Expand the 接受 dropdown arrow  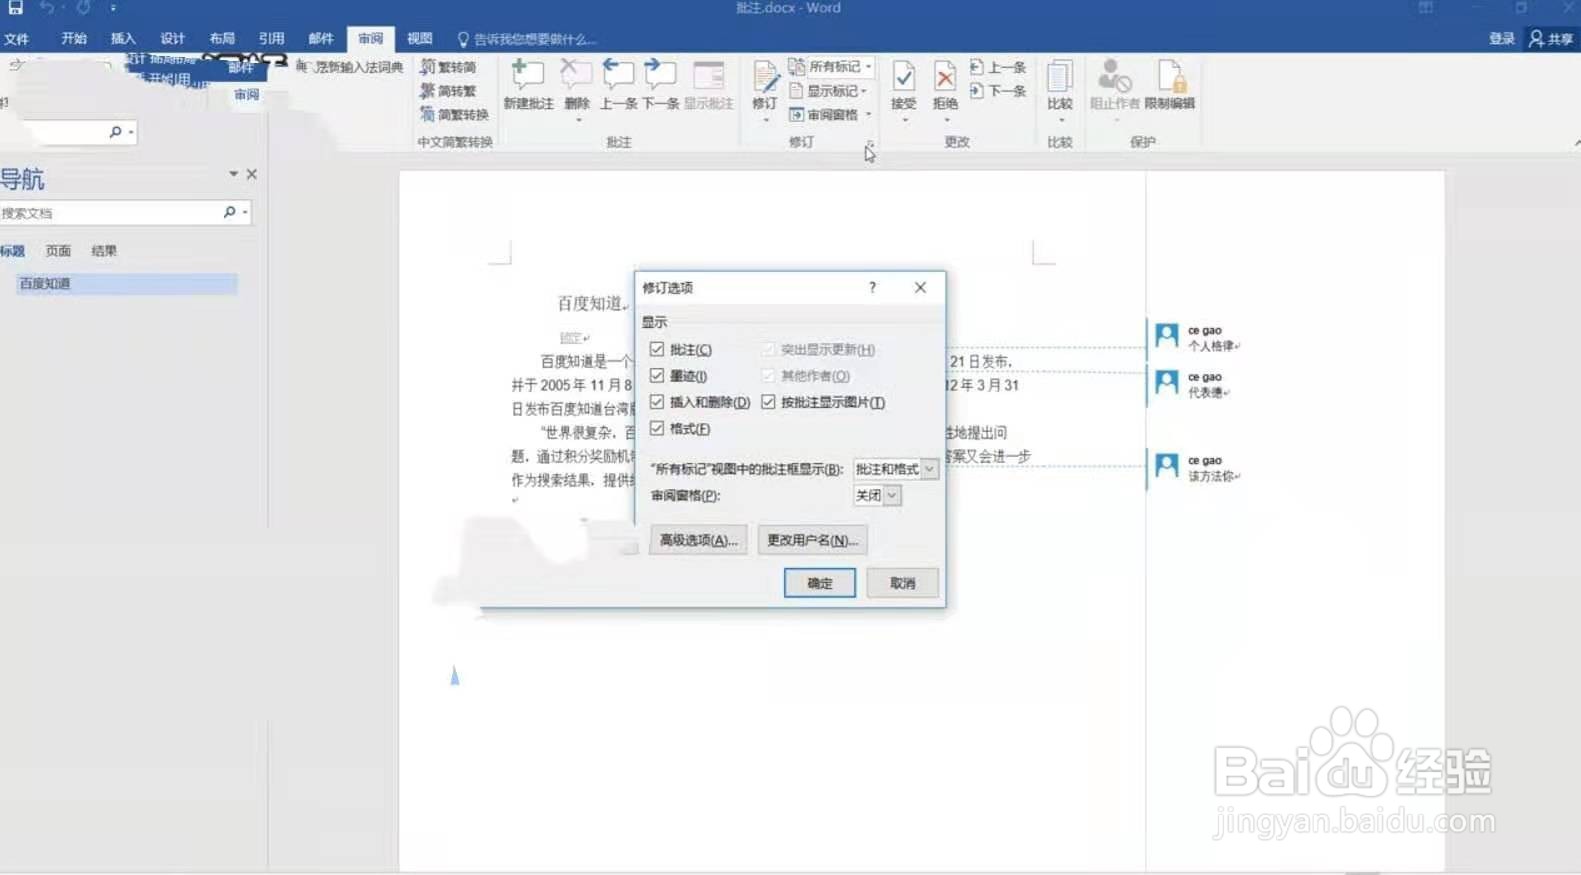click(904, 120)
